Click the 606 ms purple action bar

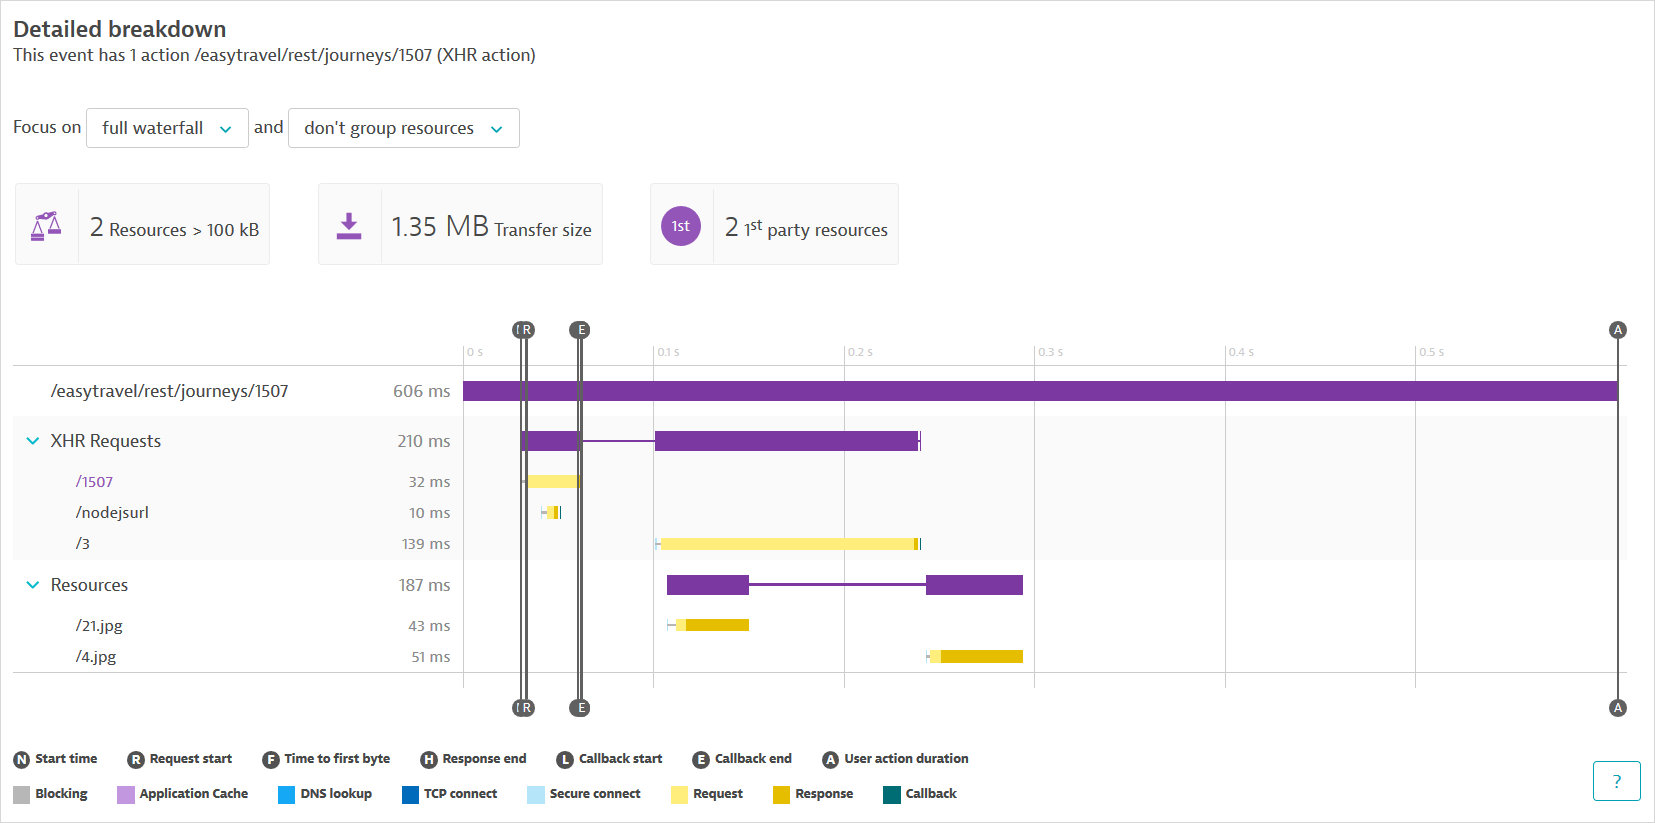pyautogui.click(x=1040, y=391)
